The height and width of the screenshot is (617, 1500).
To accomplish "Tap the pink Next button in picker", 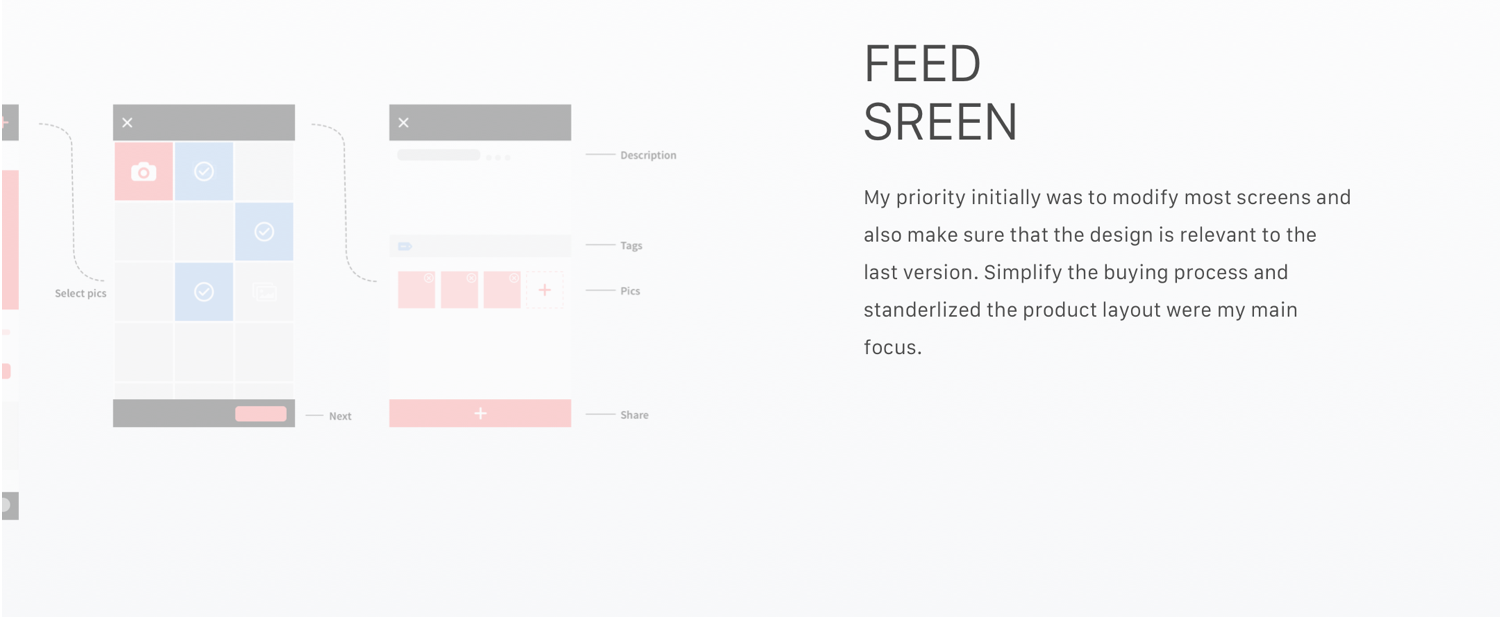I will point(261,414).
